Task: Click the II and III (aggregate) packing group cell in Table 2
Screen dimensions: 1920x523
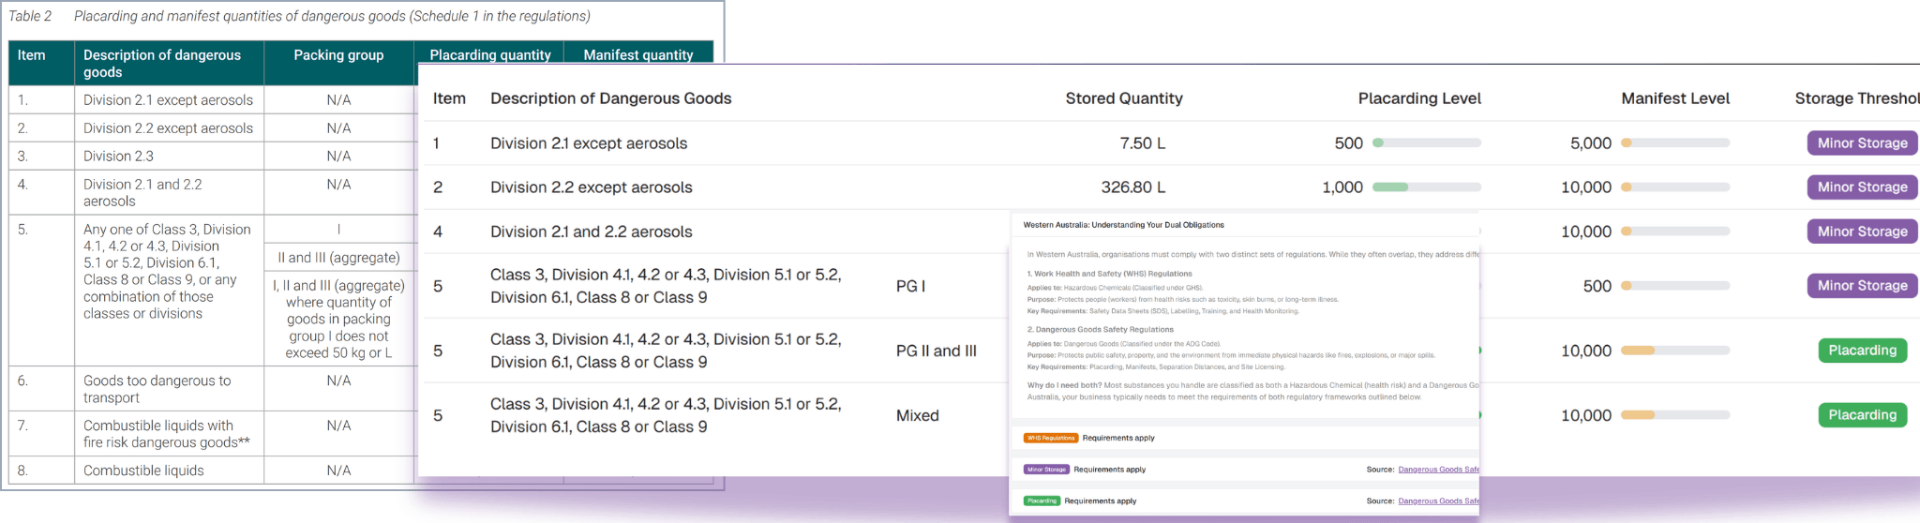Action: (x=338, y=257)
